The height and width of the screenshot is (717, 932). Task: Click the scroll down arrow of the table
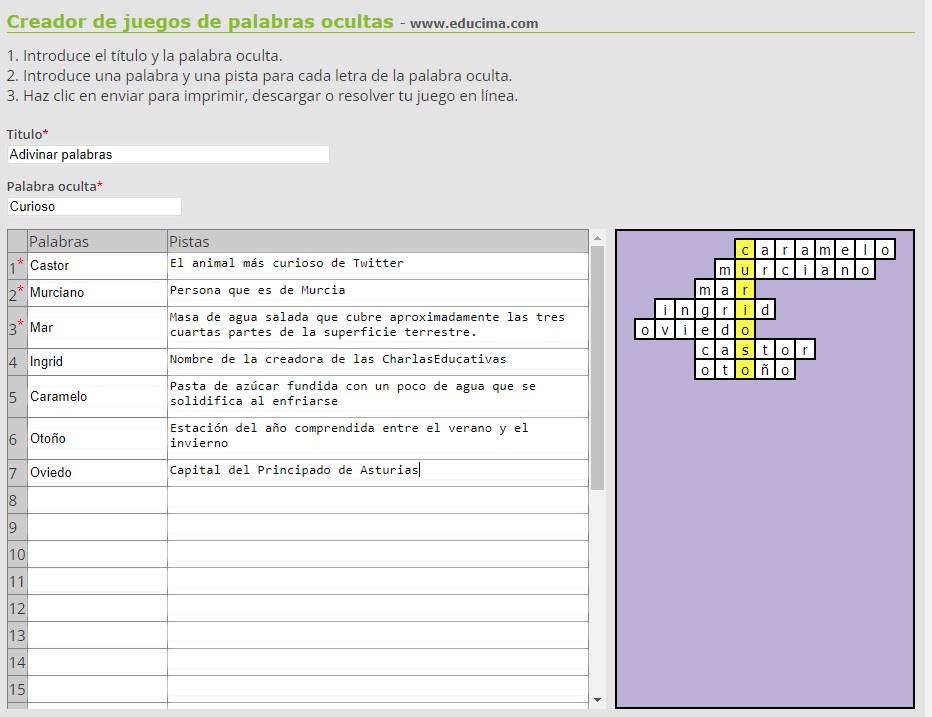pos(597,700)
